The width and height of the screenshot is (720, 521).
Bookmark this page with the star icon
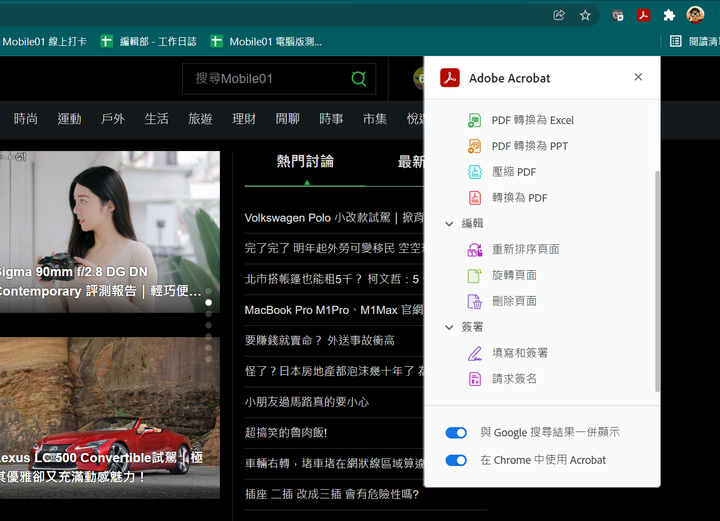pos(585,15)
